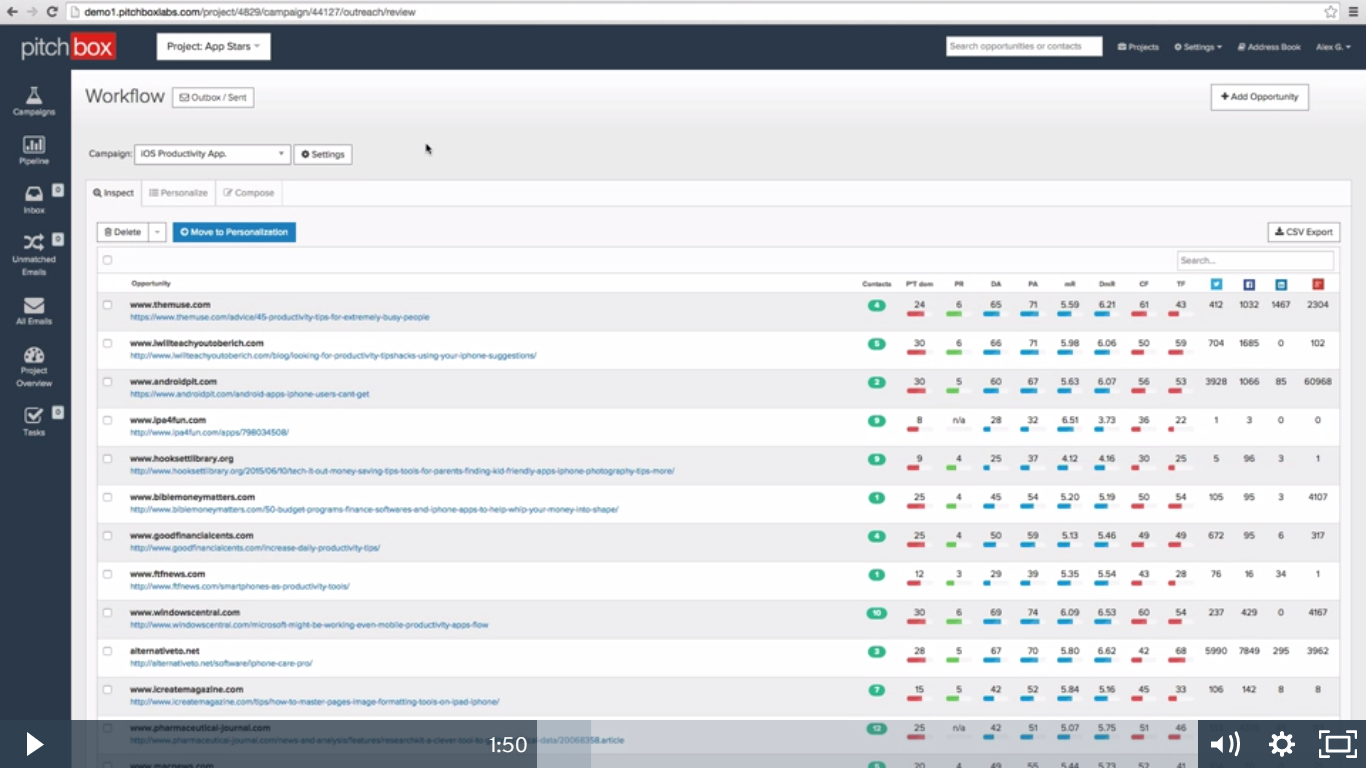Sort by the Twitter column icon

pos(1216,285)
